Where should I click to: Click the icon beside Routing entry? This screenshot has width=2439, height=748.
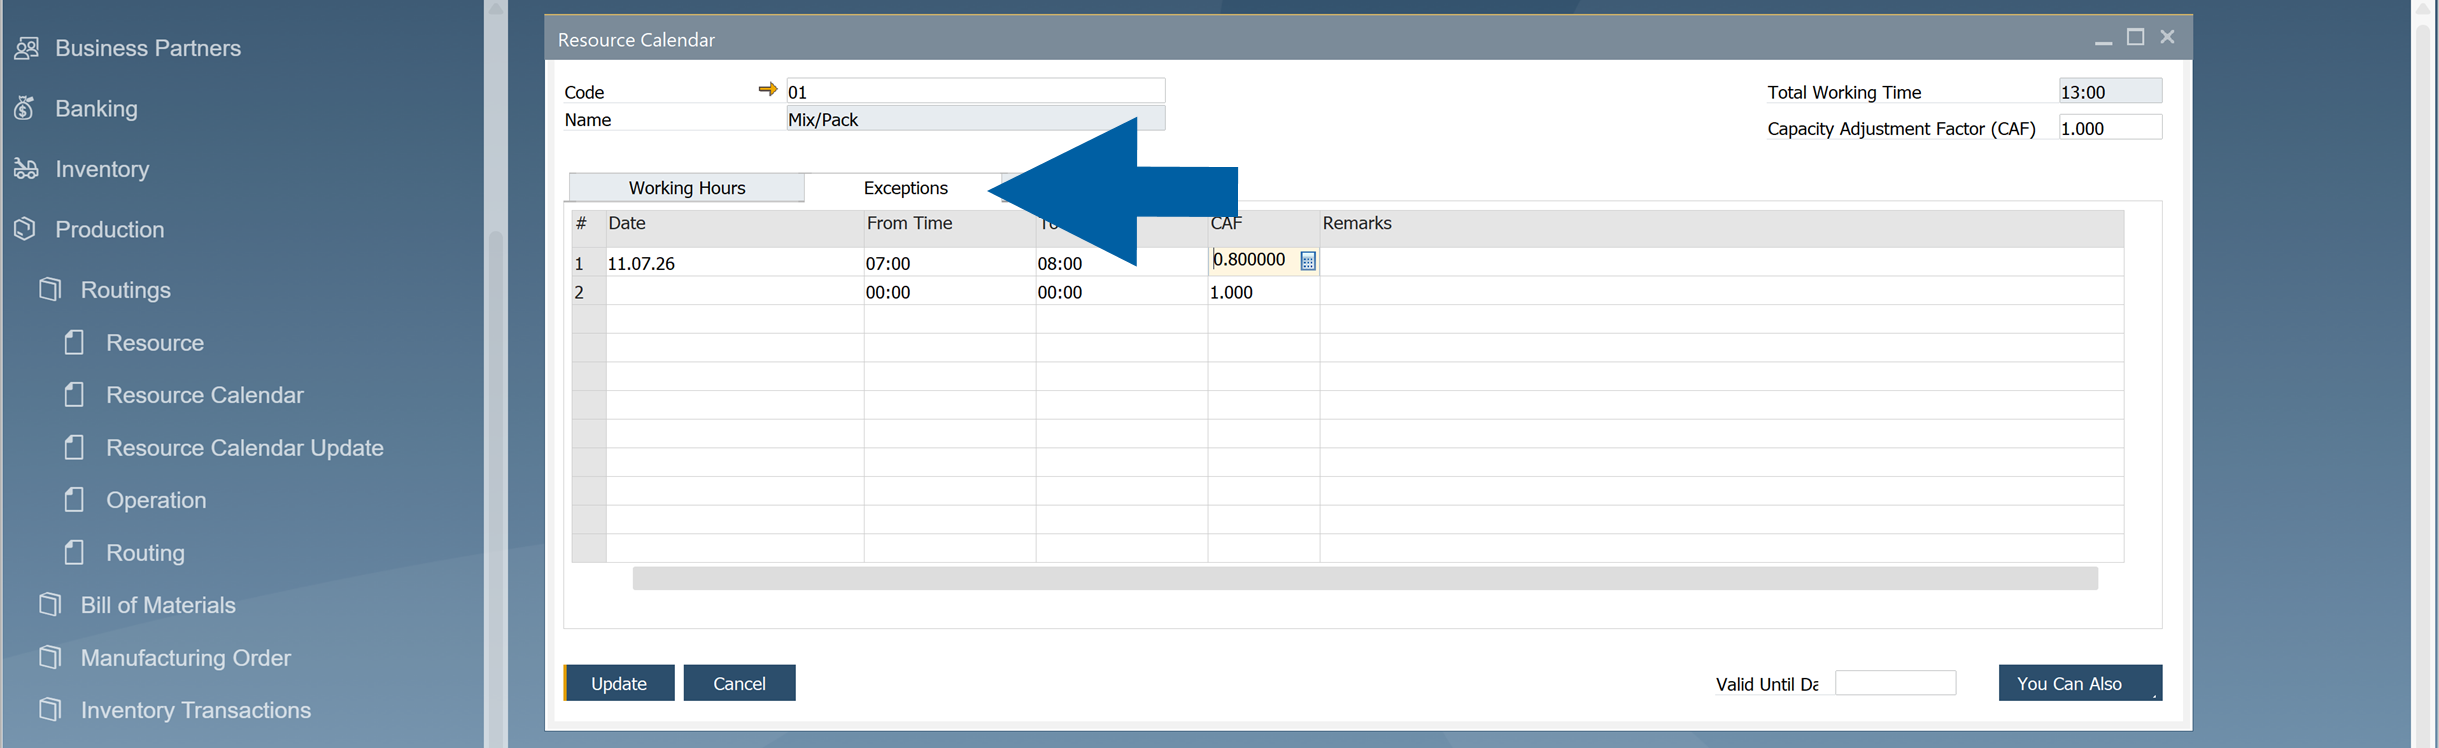pyautogui.click(x=74, y=553)
